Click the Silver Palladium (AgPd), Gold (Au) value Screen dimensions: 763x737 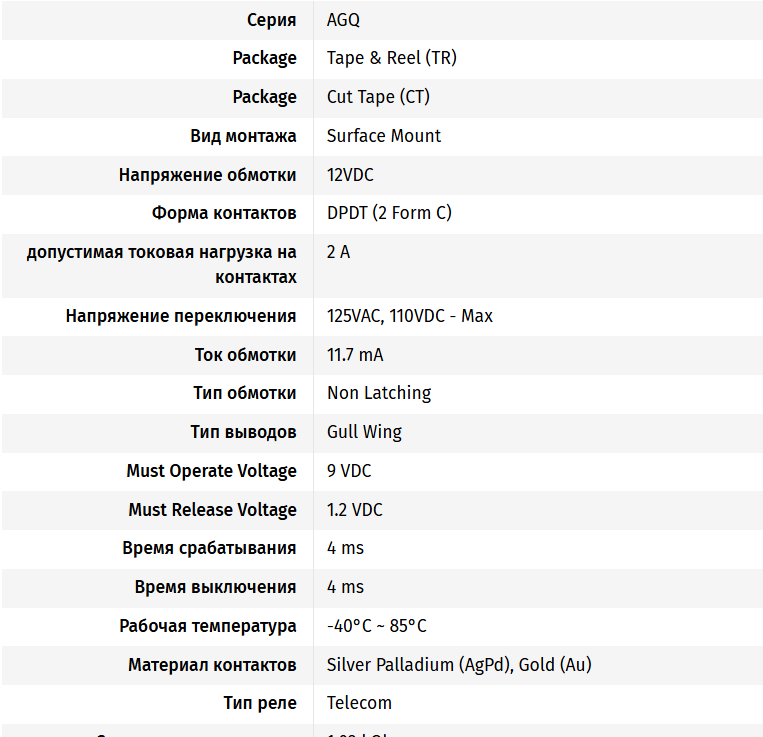[x=459, y=665]
